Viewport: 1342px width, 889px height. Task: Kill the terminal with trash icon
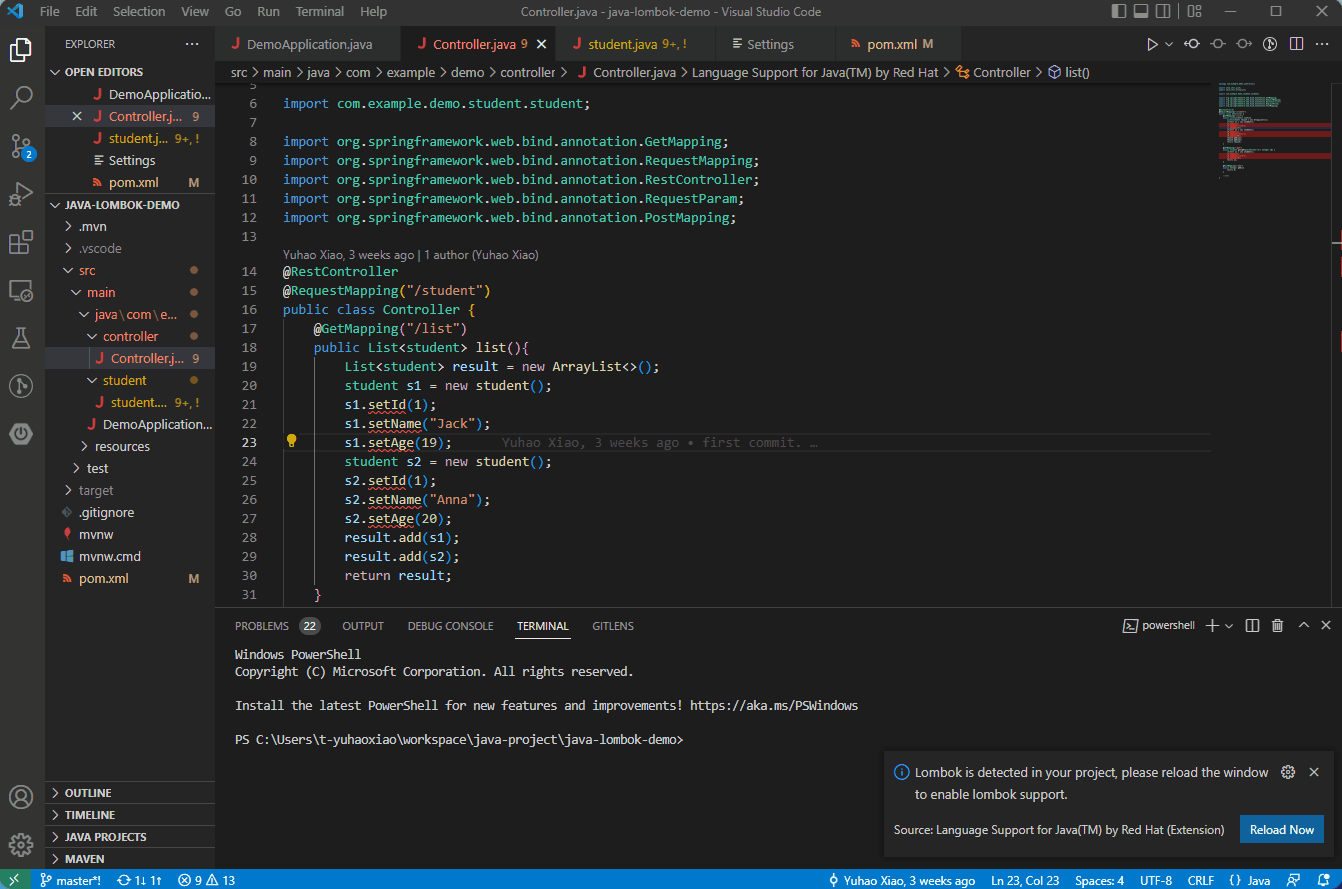(1277, 626)
